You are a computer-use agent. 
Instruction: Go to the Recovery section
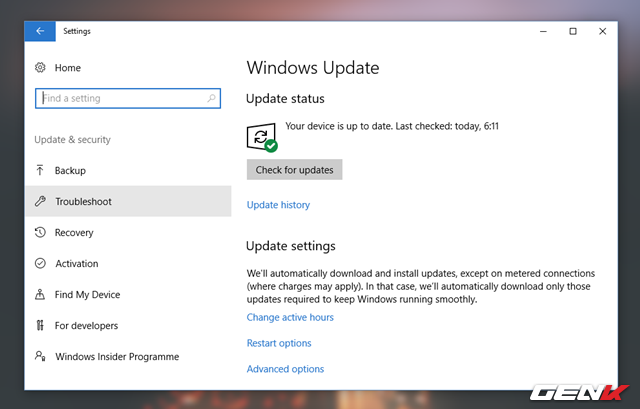tap(129, 232)
